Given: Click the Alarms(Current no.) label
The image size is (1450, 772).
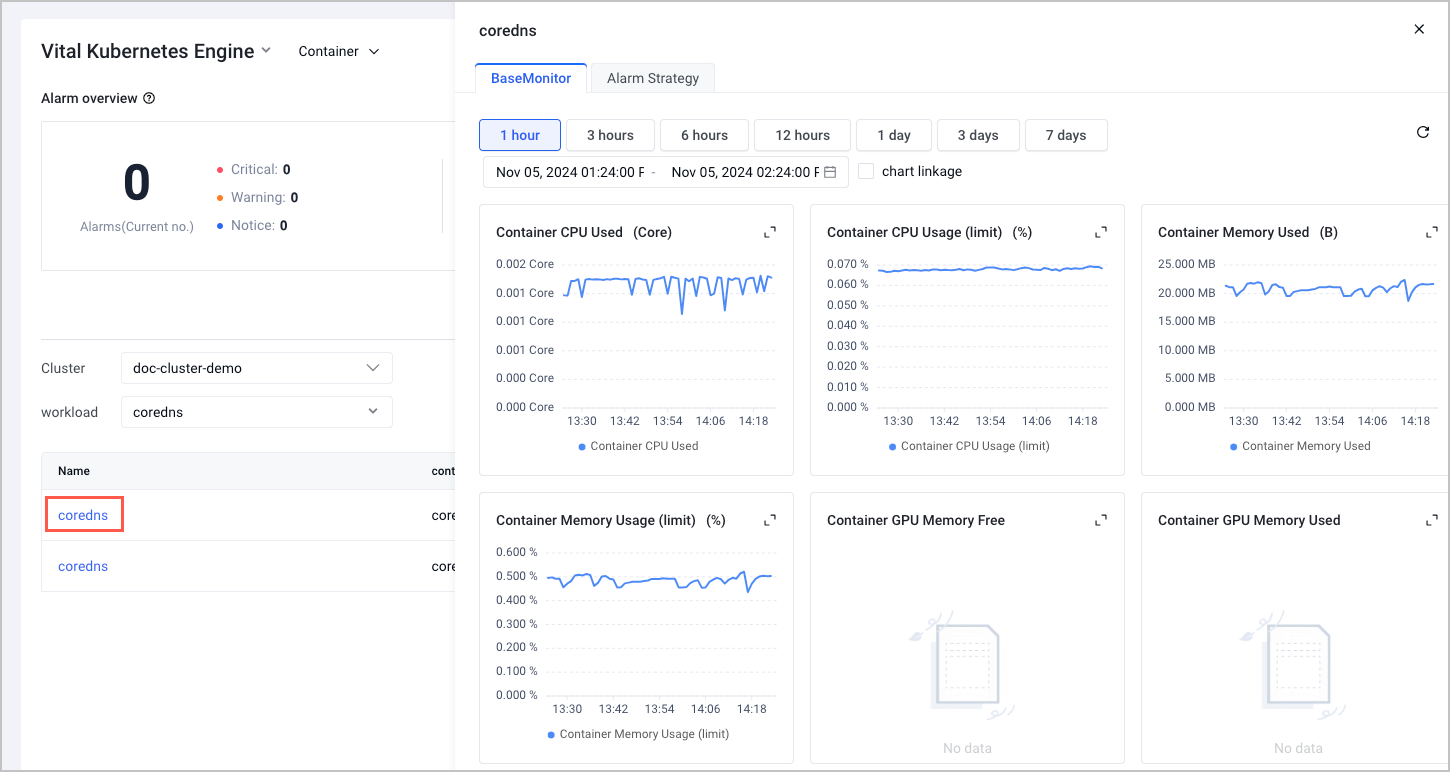Looking at the screenshot, I should [x=137, y=227].
